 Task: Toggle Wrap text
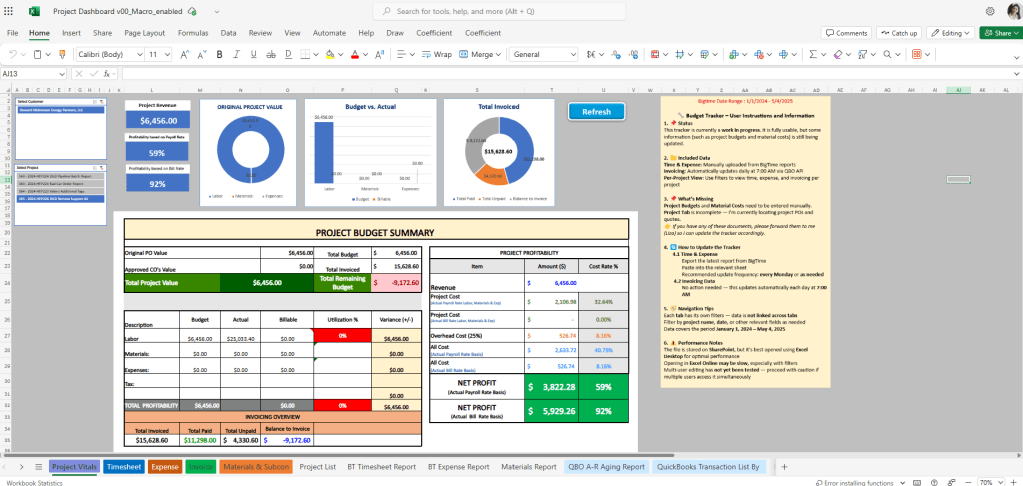pos(436,54)
